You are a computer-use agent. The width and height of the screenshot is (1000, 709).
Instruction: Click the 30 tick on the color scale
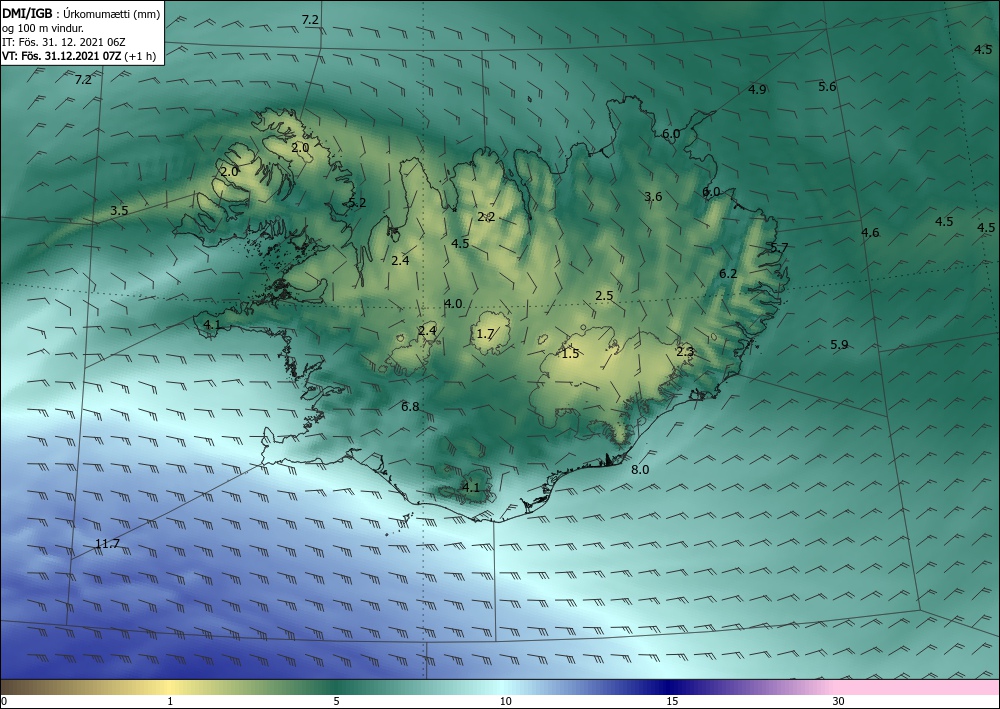(x=838, y=701)
